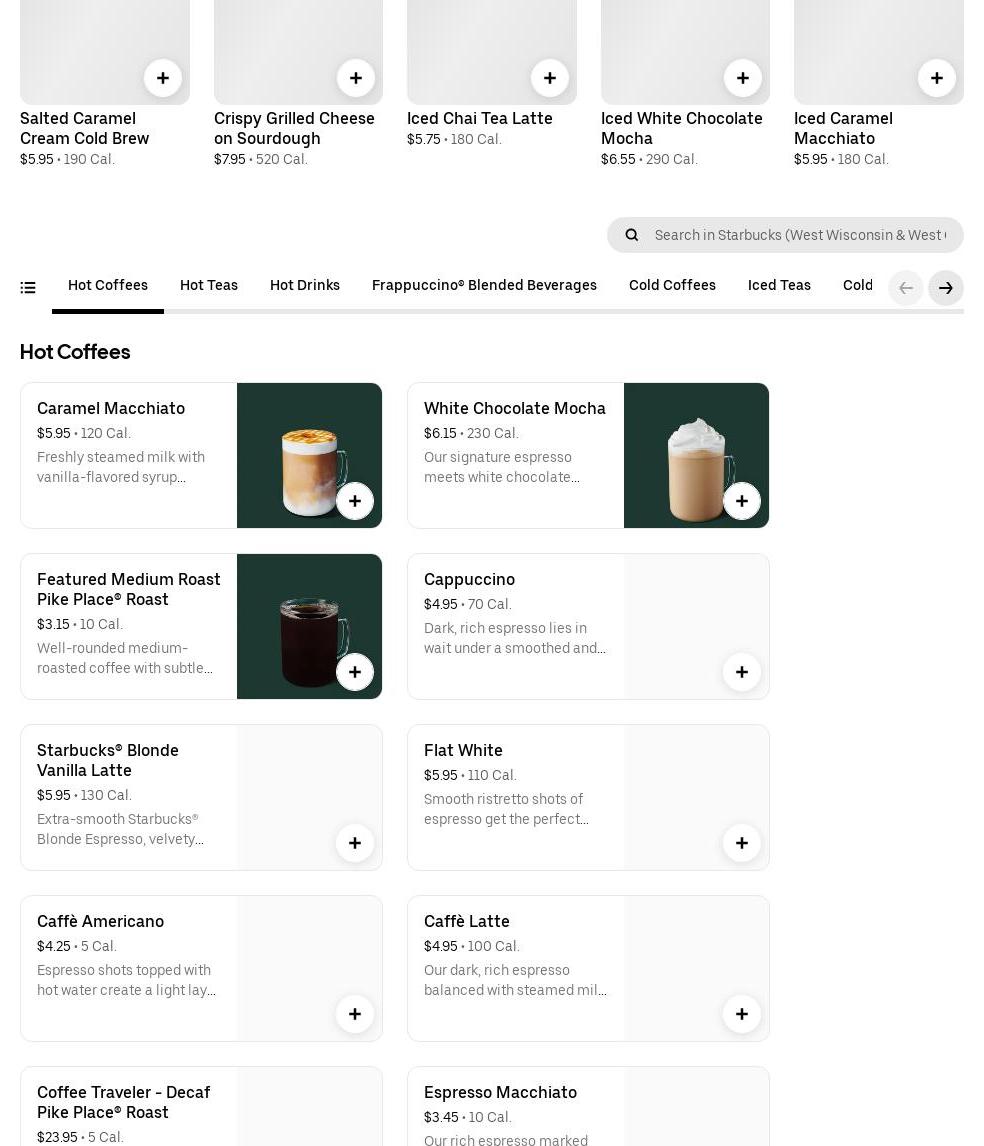
Task: Go to the Iced Teas tab
Action: [779, 286]
